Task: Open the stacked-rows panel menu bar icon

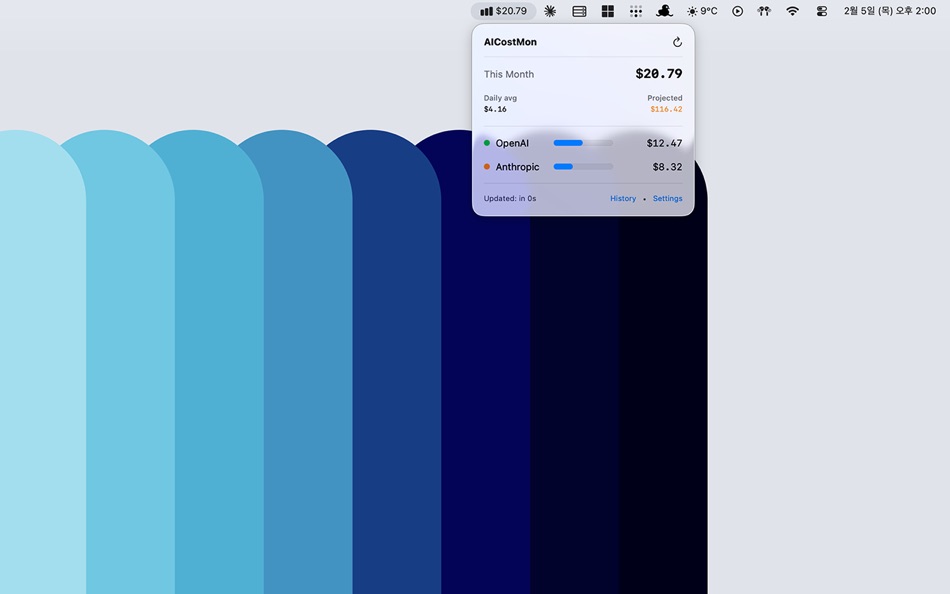Action: click(579, 11)
